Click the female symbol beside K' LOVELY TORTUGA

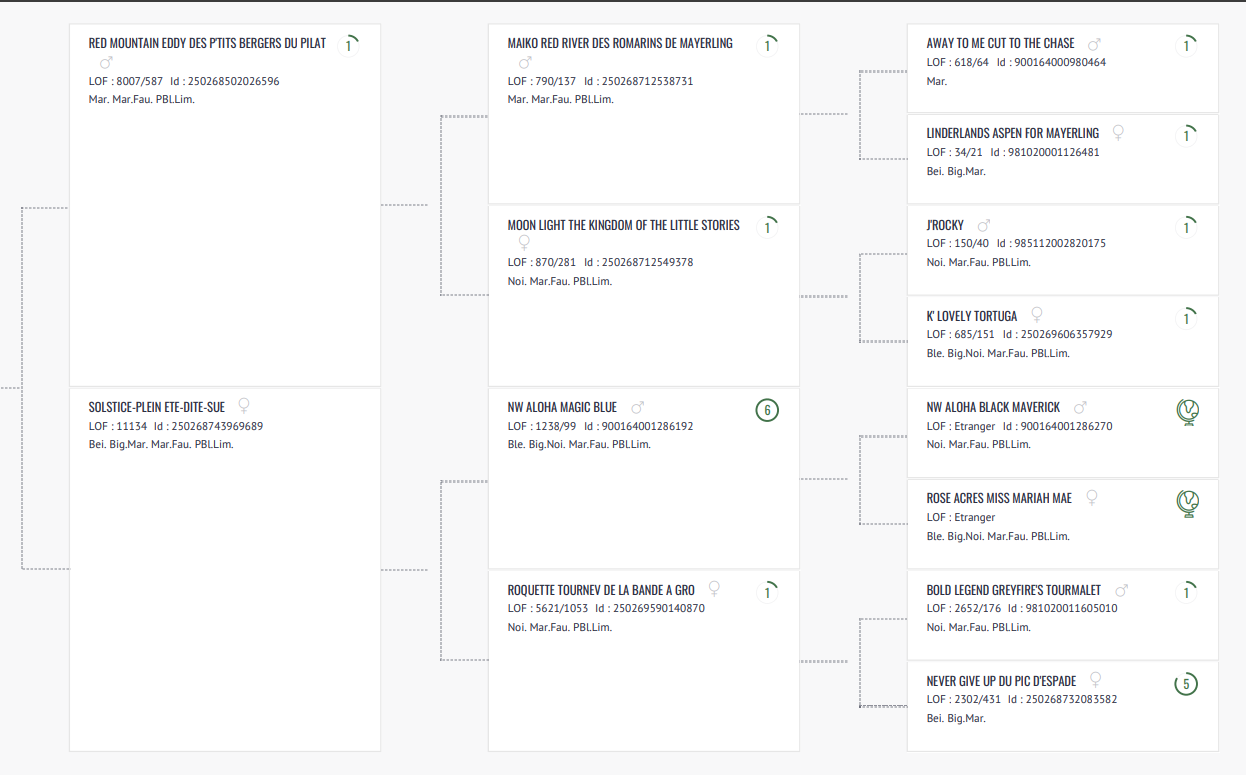point(1037,315)
